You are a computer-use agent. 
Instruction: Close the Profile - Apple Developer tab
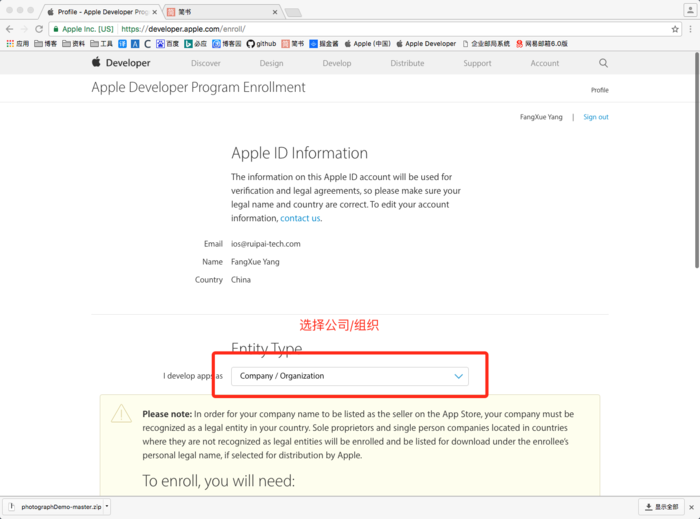click(x=154, y=12)
